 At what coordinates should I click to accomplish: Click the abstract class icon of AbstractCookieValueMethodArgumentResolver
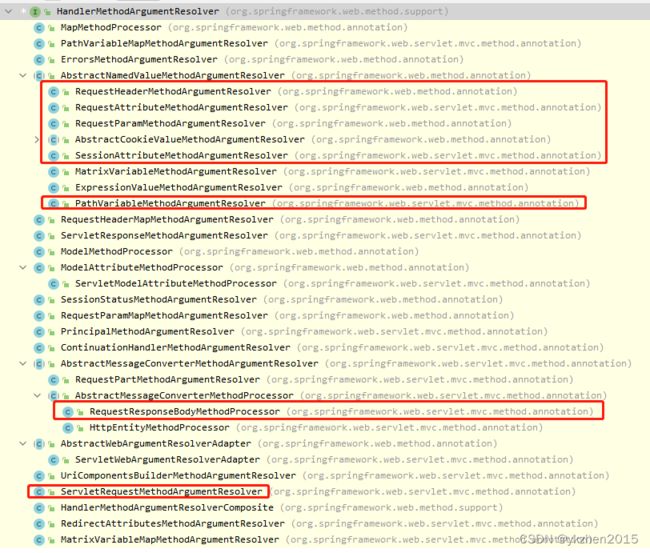(53, 140)
